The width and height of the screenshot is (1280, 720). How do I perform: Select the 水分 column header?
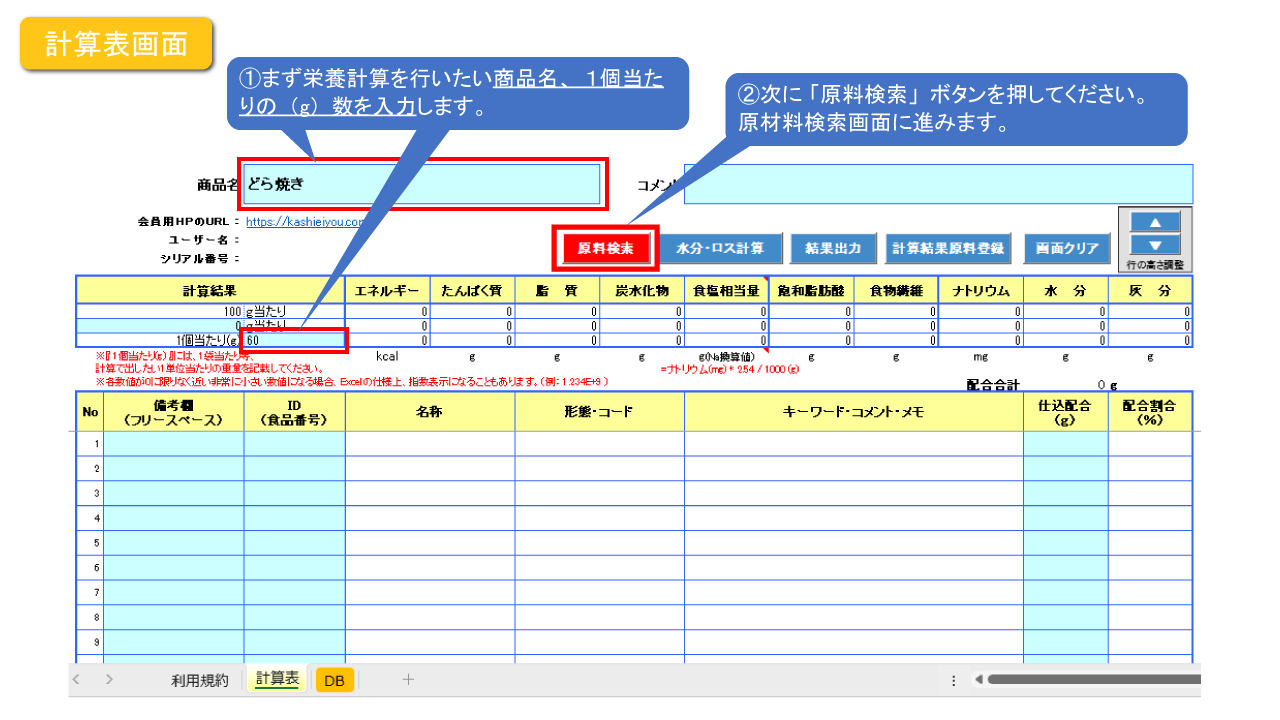(x=1066, y=290)
